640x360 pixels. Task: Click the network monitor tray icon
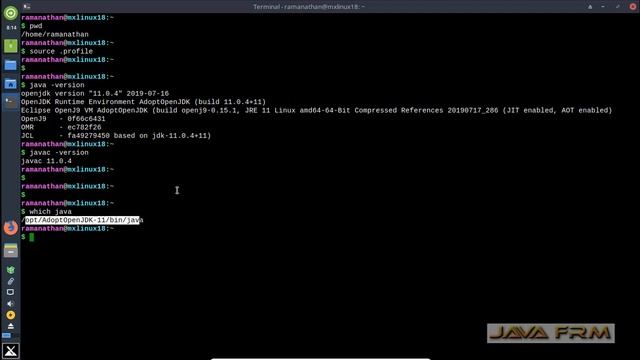[11, 292]
